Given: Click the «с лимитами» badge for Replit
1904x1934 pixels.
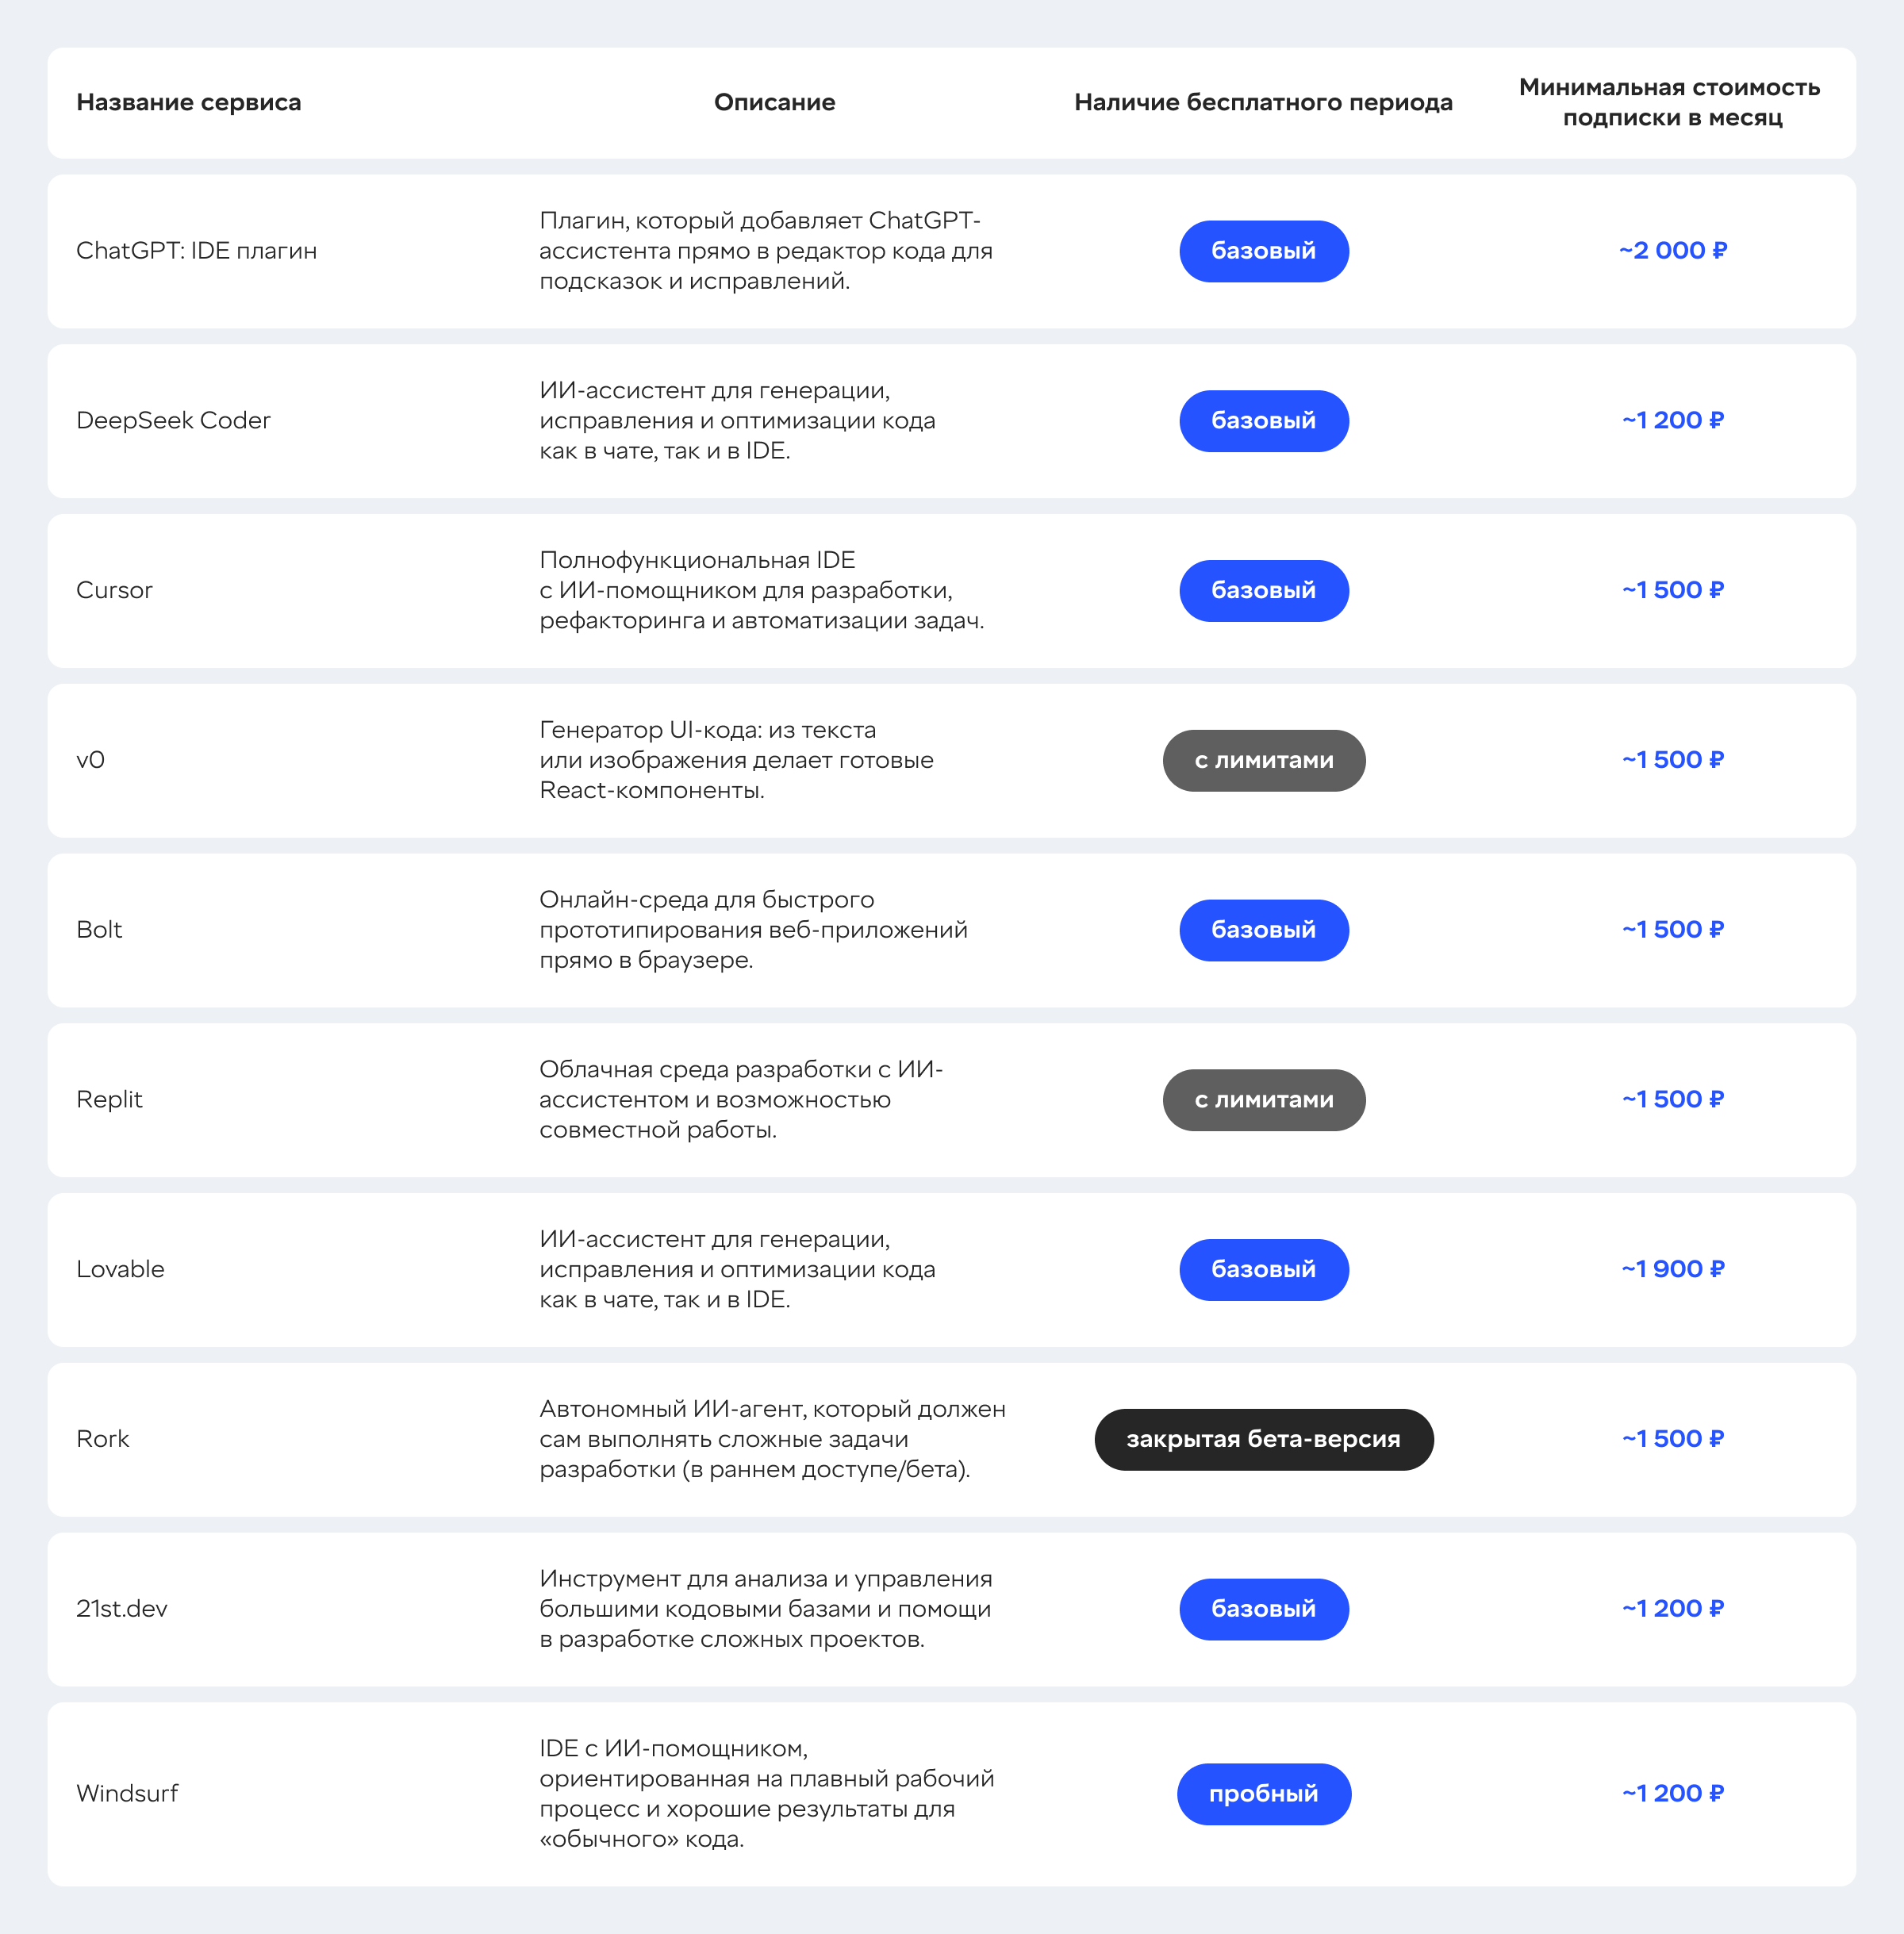Looking at the screenshot, I should (x=1263, y=1100).
